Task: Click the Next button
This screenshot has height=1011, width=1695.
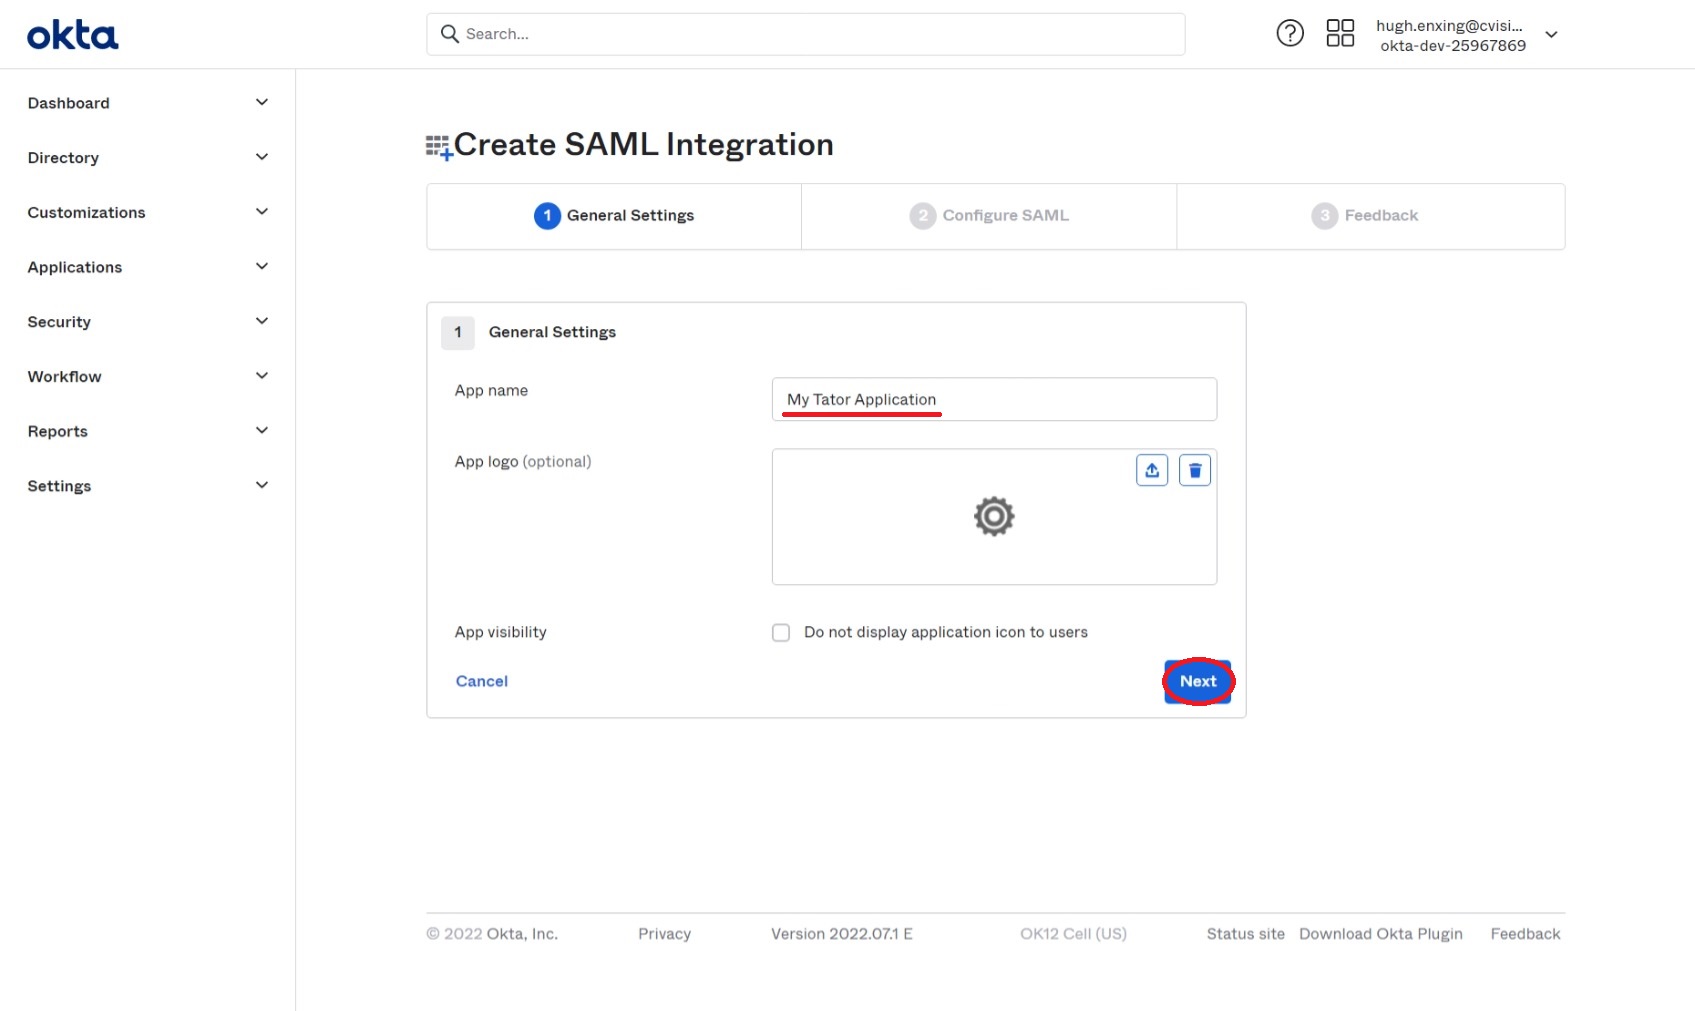Action: pyautogui.click(x=1198, y=682)
